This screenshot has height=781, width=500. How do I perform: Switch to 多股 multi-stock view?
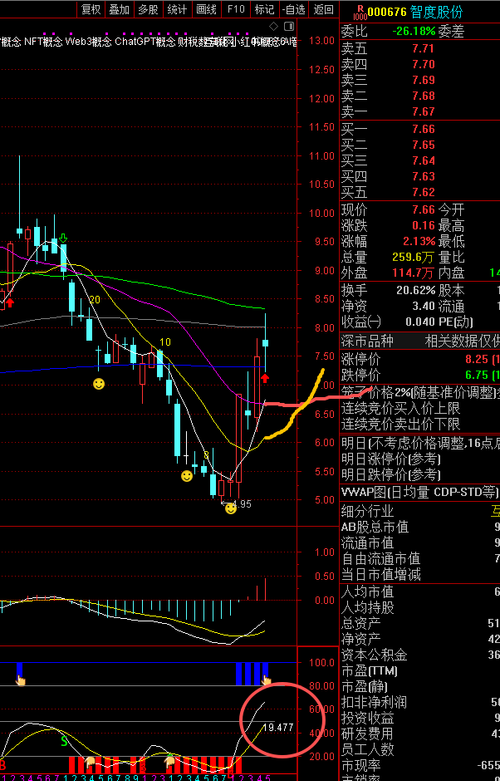pyautogui.click(x=148, y=9)
